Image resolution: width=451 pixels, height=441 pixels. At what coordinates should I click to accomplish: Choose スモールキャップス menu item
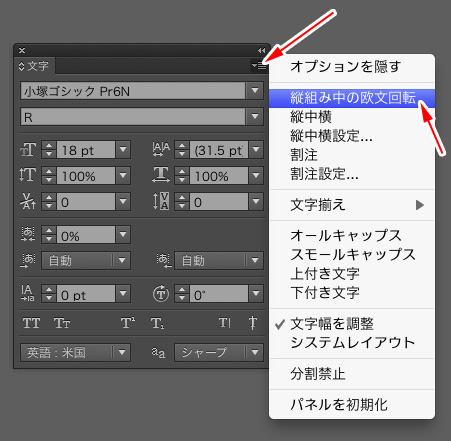coord(352,255)
